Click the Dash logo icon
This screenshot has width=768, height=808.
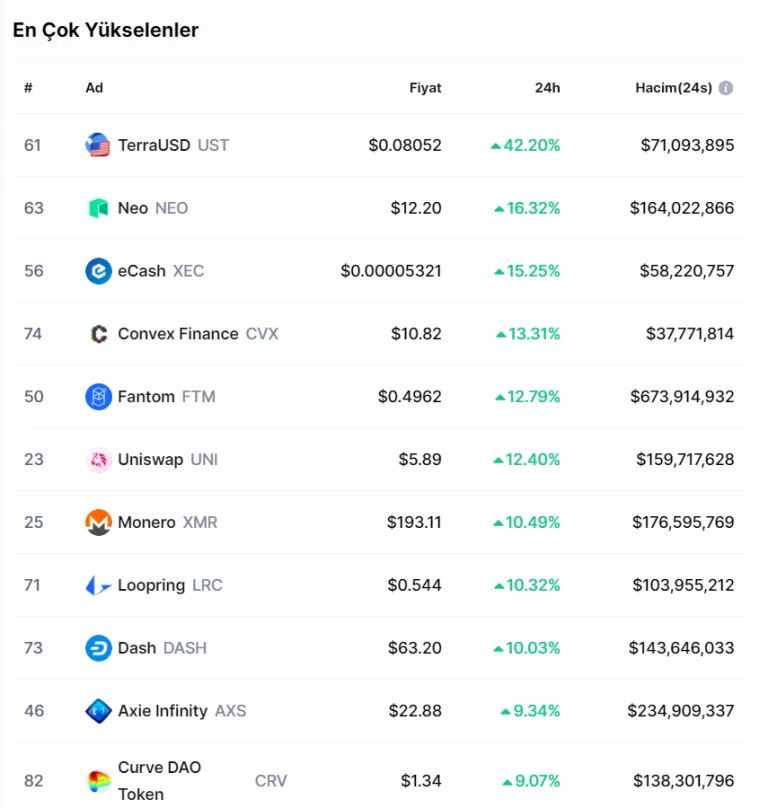pos(98,648)
